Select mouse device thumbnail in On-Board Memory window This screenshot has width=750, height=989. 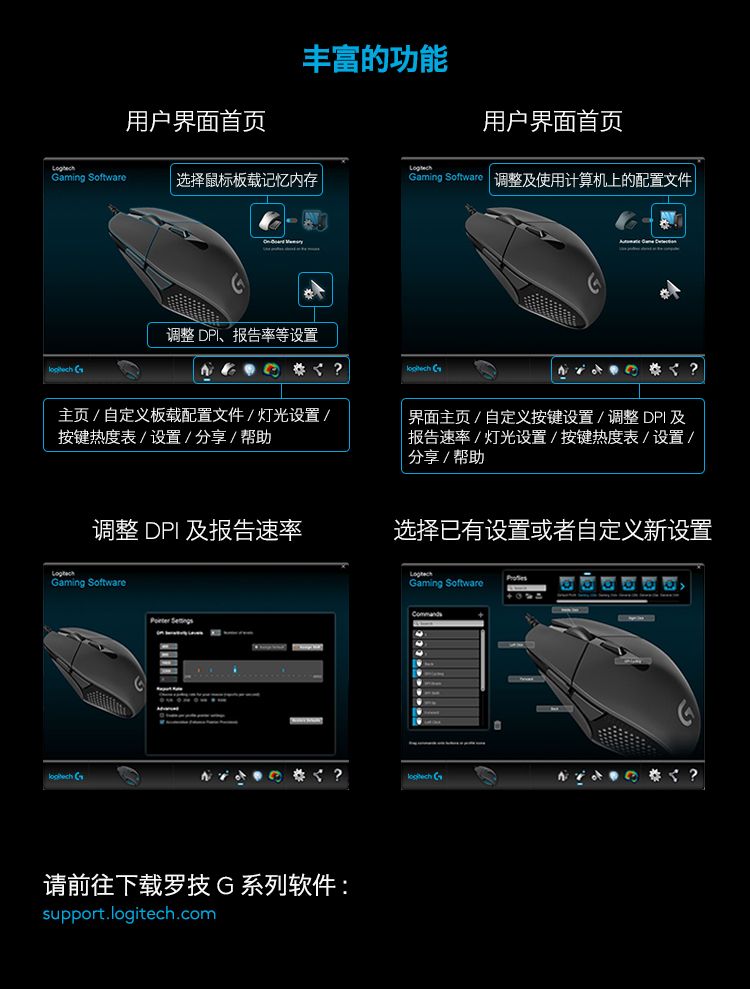coord(128,370)
